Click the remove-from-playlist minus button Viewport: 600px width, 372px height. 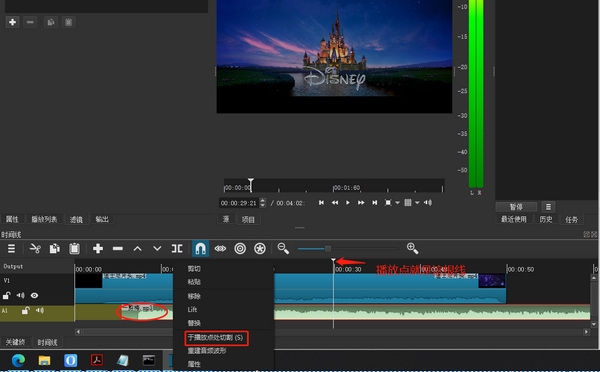click(x=30, y=22)
